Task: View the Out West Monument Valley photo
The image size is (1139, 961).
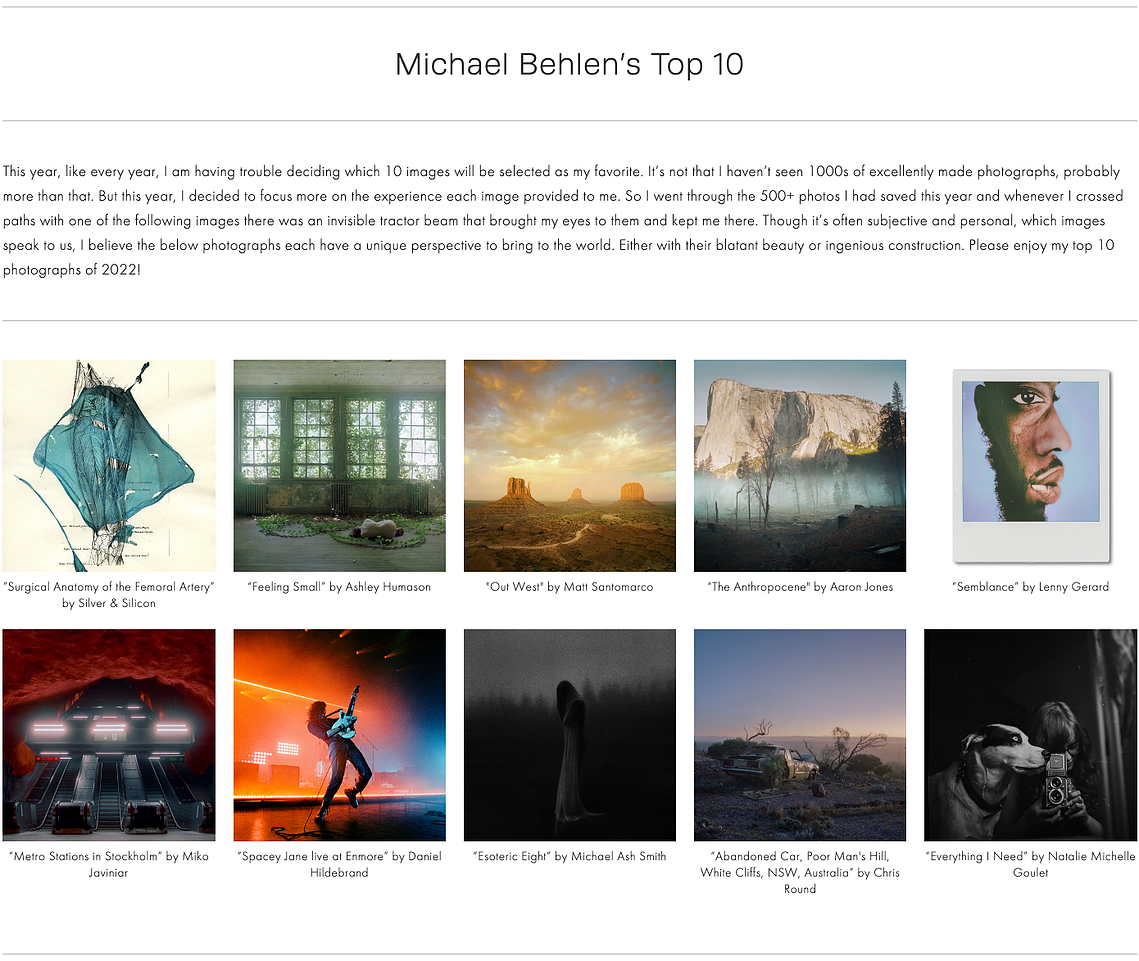Action: [570, 466]
